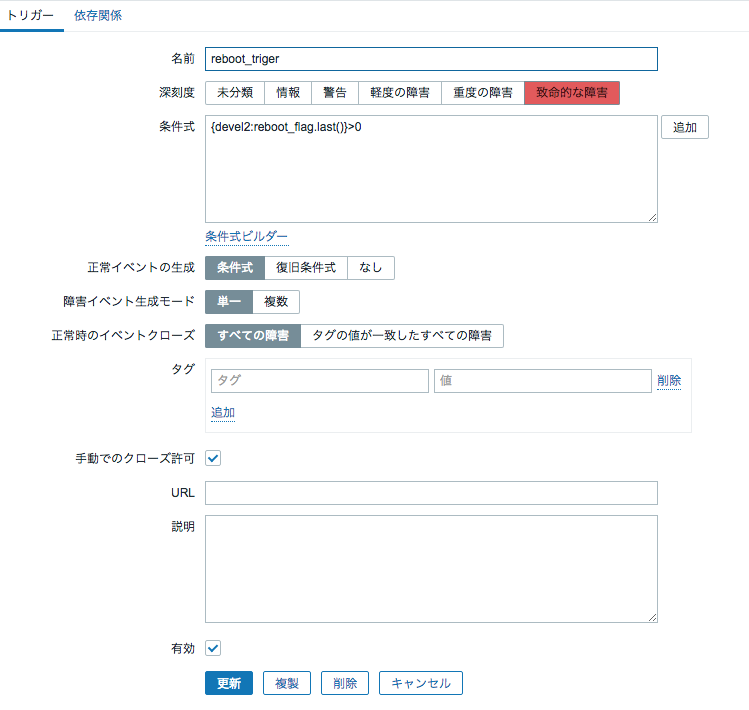This screenshot has width=749, height=710.
Task: Toggle the 有効 checkbox
Action: pyautogui.click(x=213, y=648)
